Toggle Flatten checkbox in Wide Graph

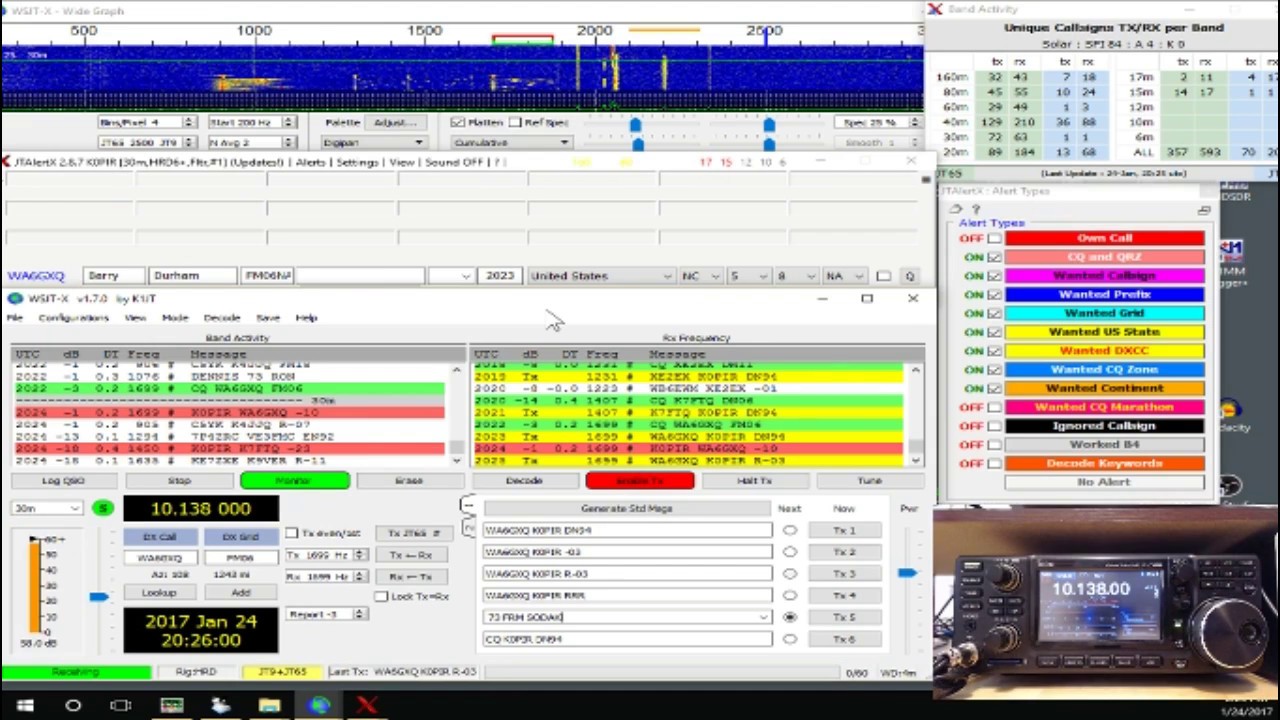pyautogui.click(x=458, y=122)
